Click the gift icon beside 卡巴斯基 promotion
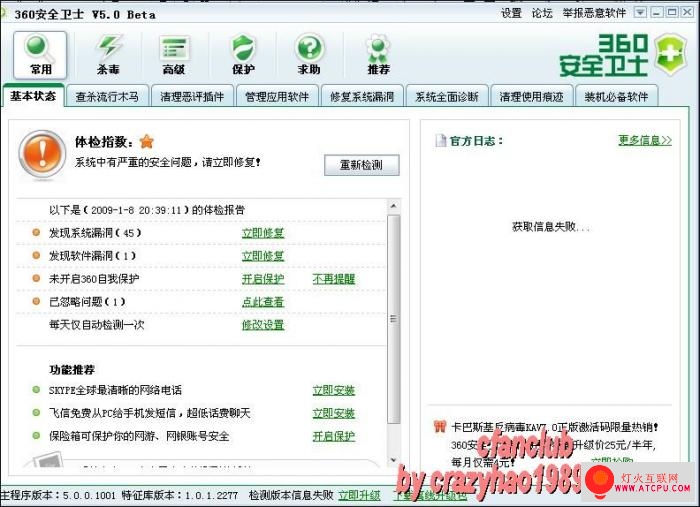The height and width of the screenshot is (507, 700). 440,427
